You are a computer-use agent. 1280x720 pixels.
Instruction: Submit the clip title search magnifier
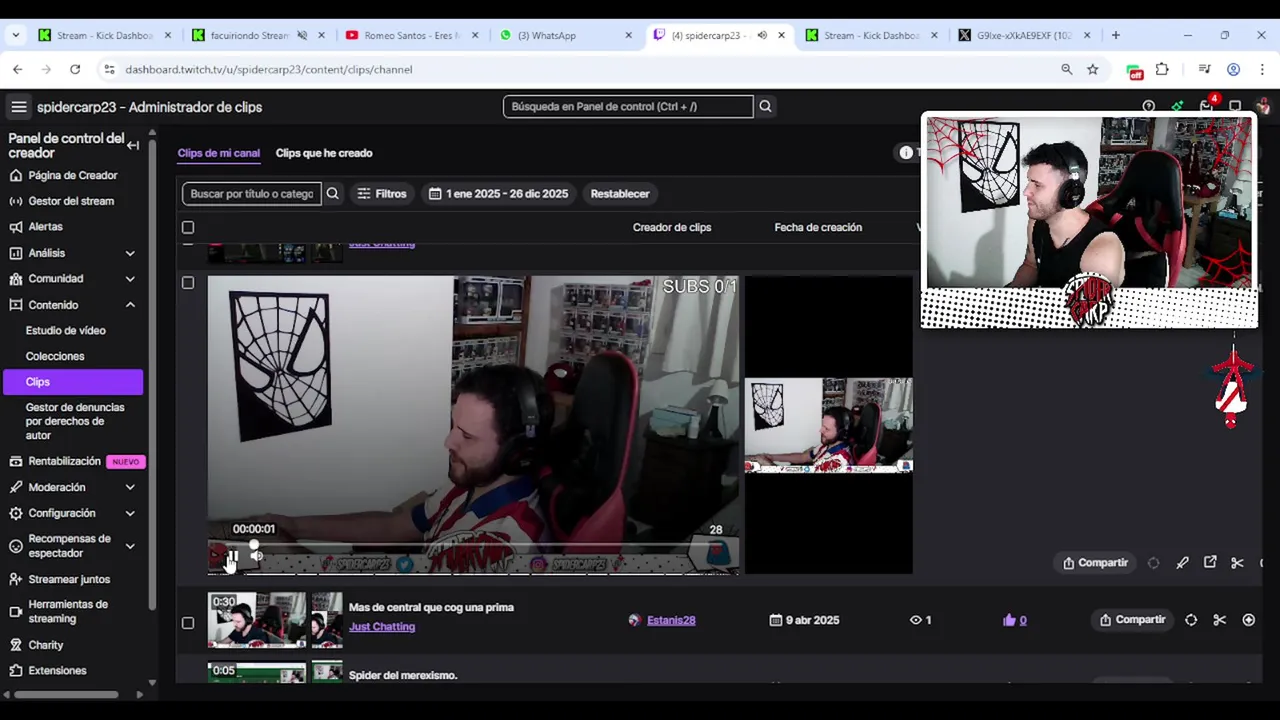point(333,194)
